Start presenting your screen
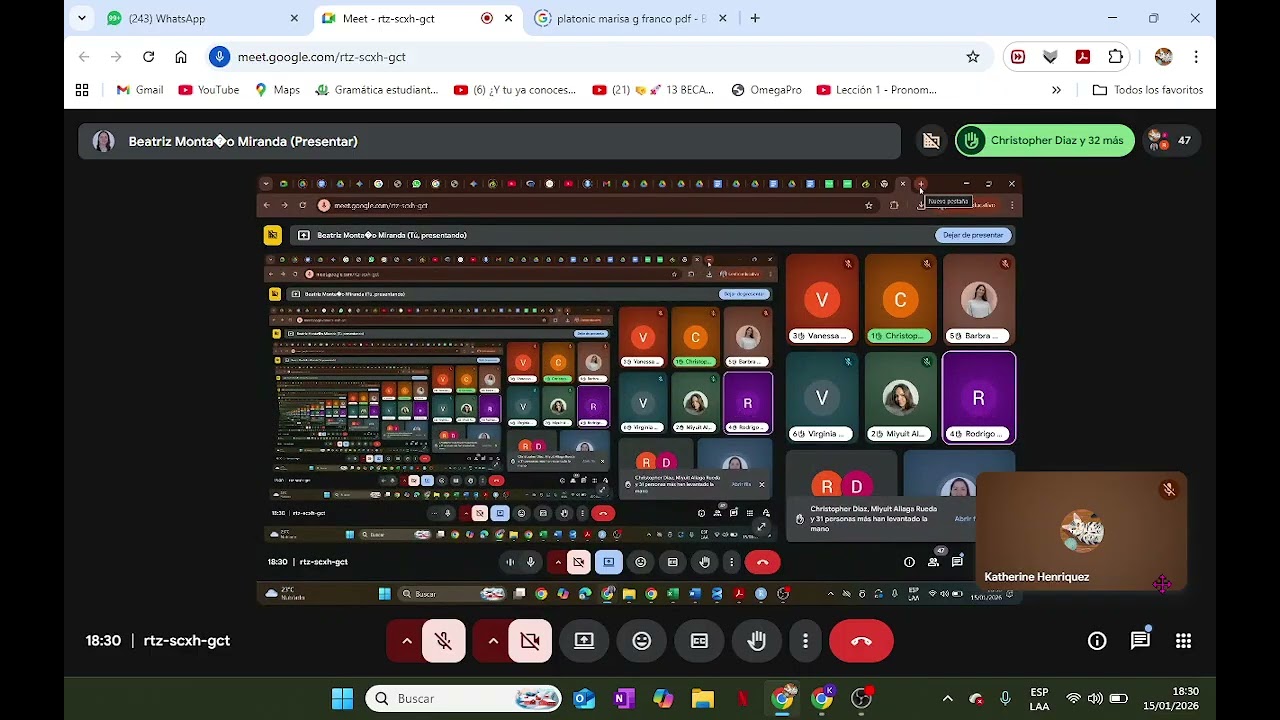The width and height of the screenshot is (1280, 720). coord(584,641)
